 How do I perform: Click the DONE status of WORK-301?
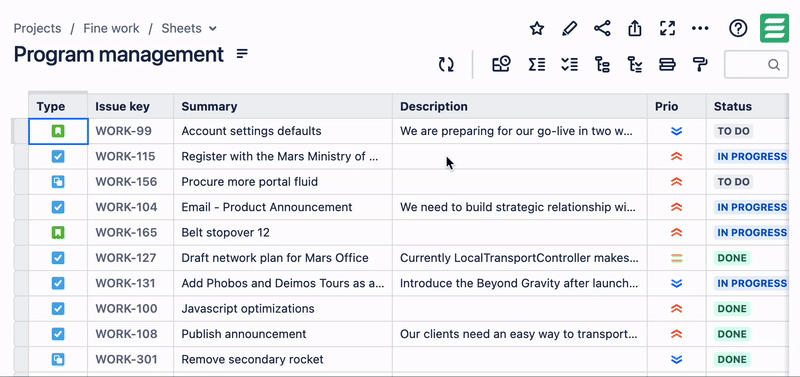point(732,360)
